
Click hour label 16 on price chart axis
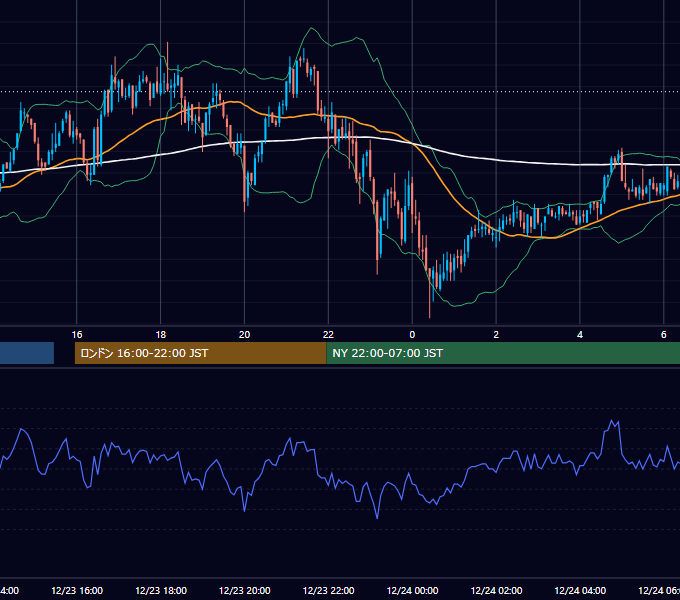point(77,335)
